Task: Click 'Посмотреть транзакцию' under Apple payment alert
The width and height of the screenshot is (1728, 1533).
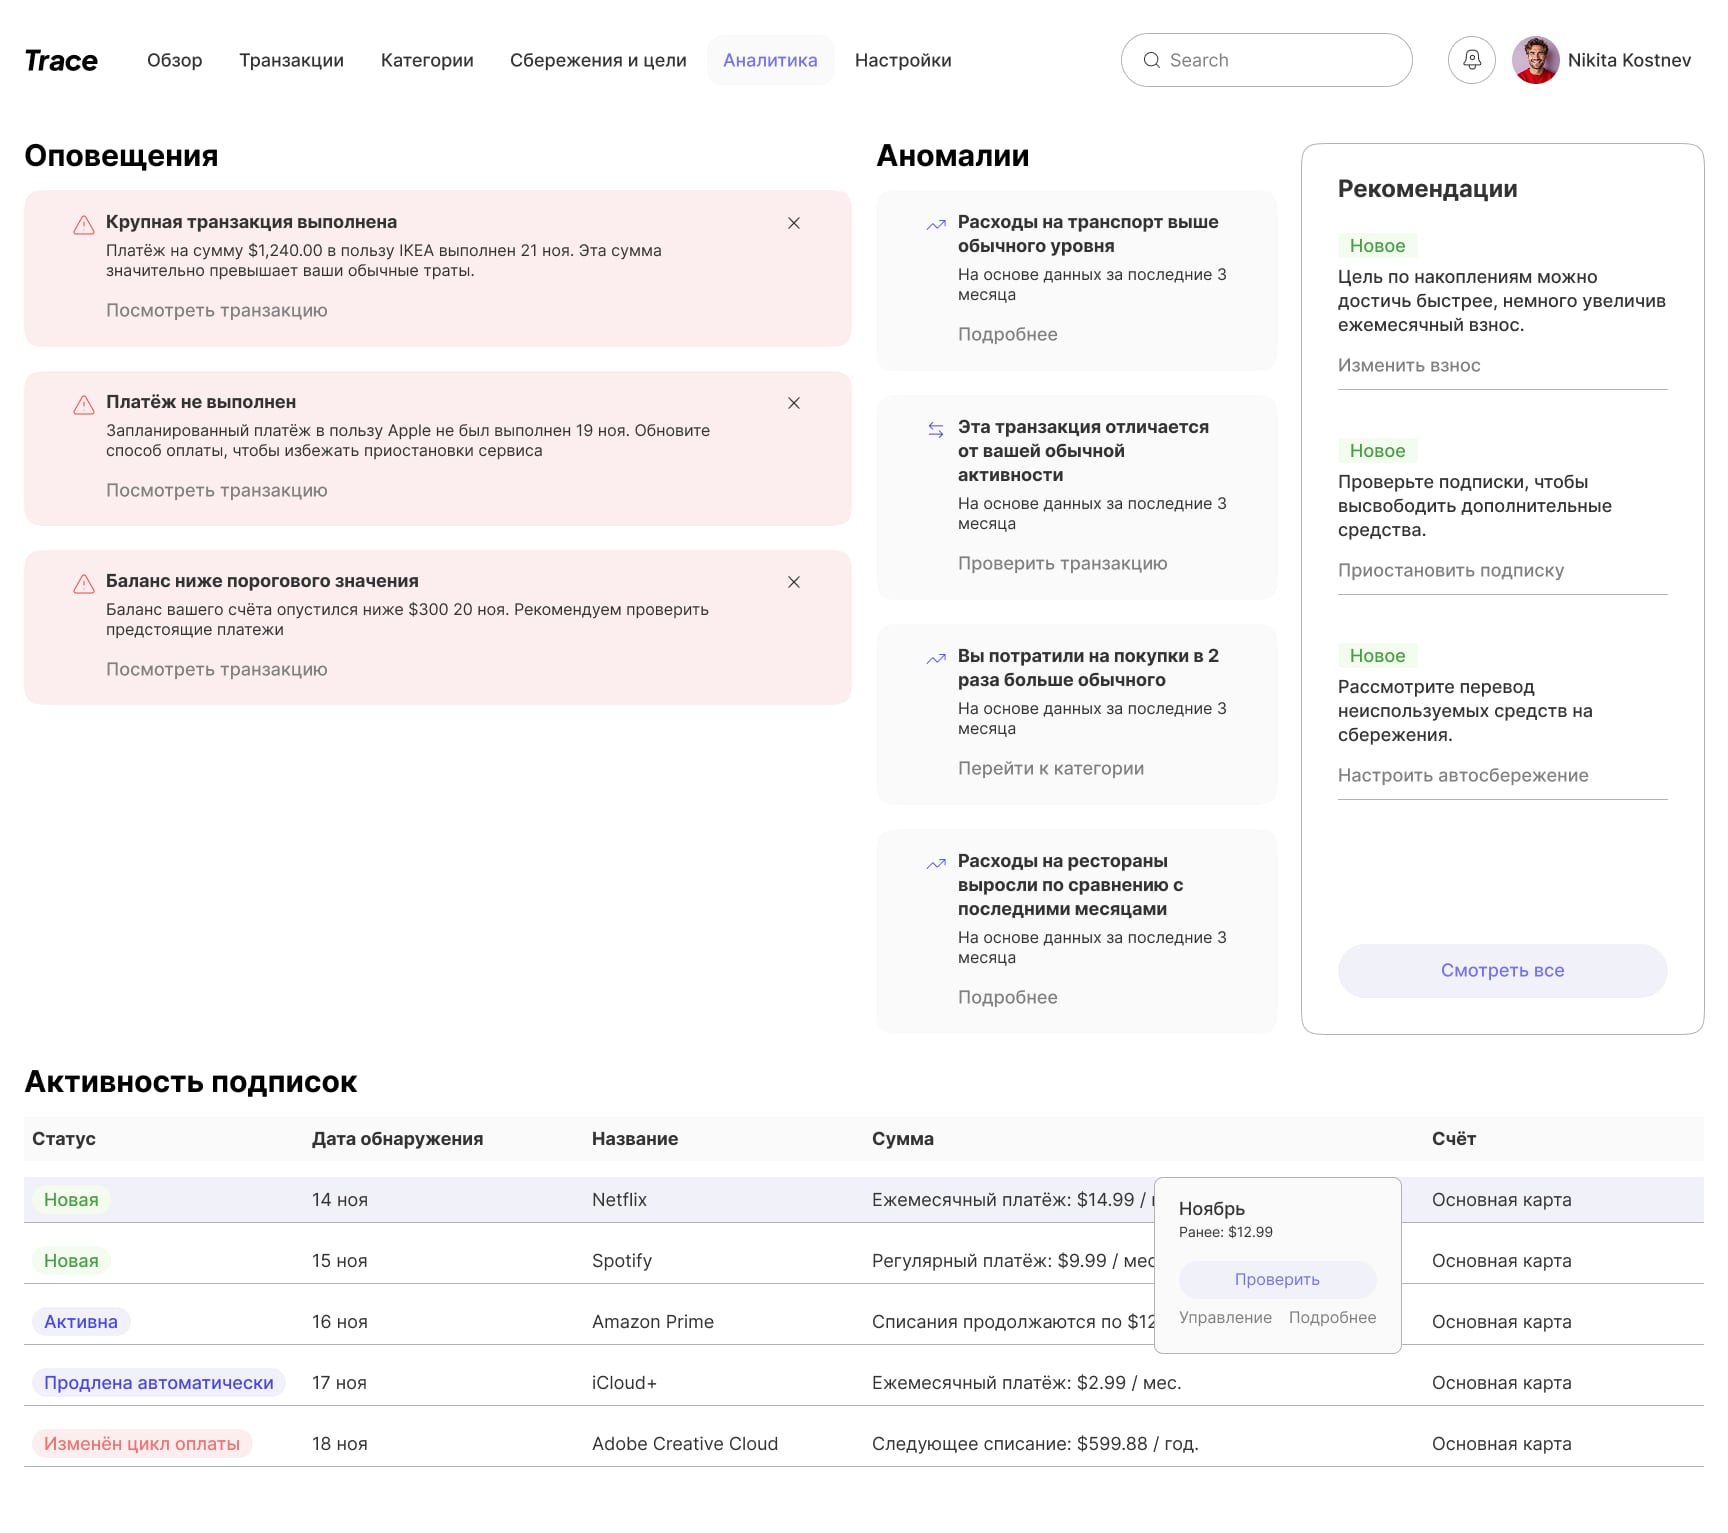Action: coord(217,491)
